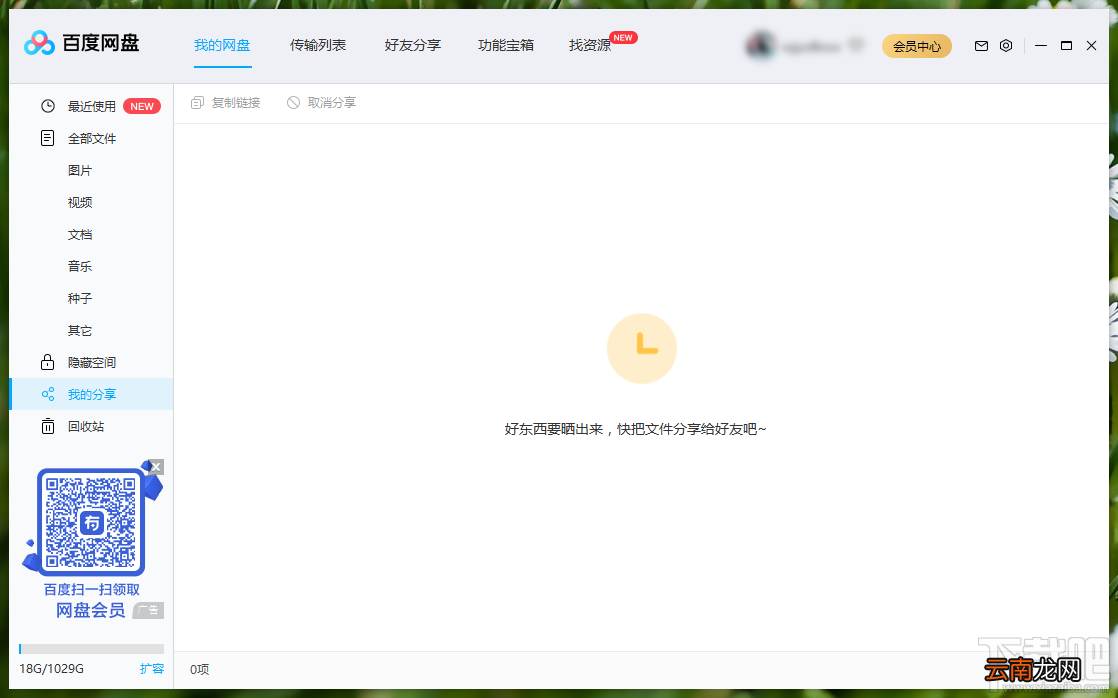Open the settings hexagon icon
The height and width of the screenshot is (698, 1118).
click(1006, 46)
